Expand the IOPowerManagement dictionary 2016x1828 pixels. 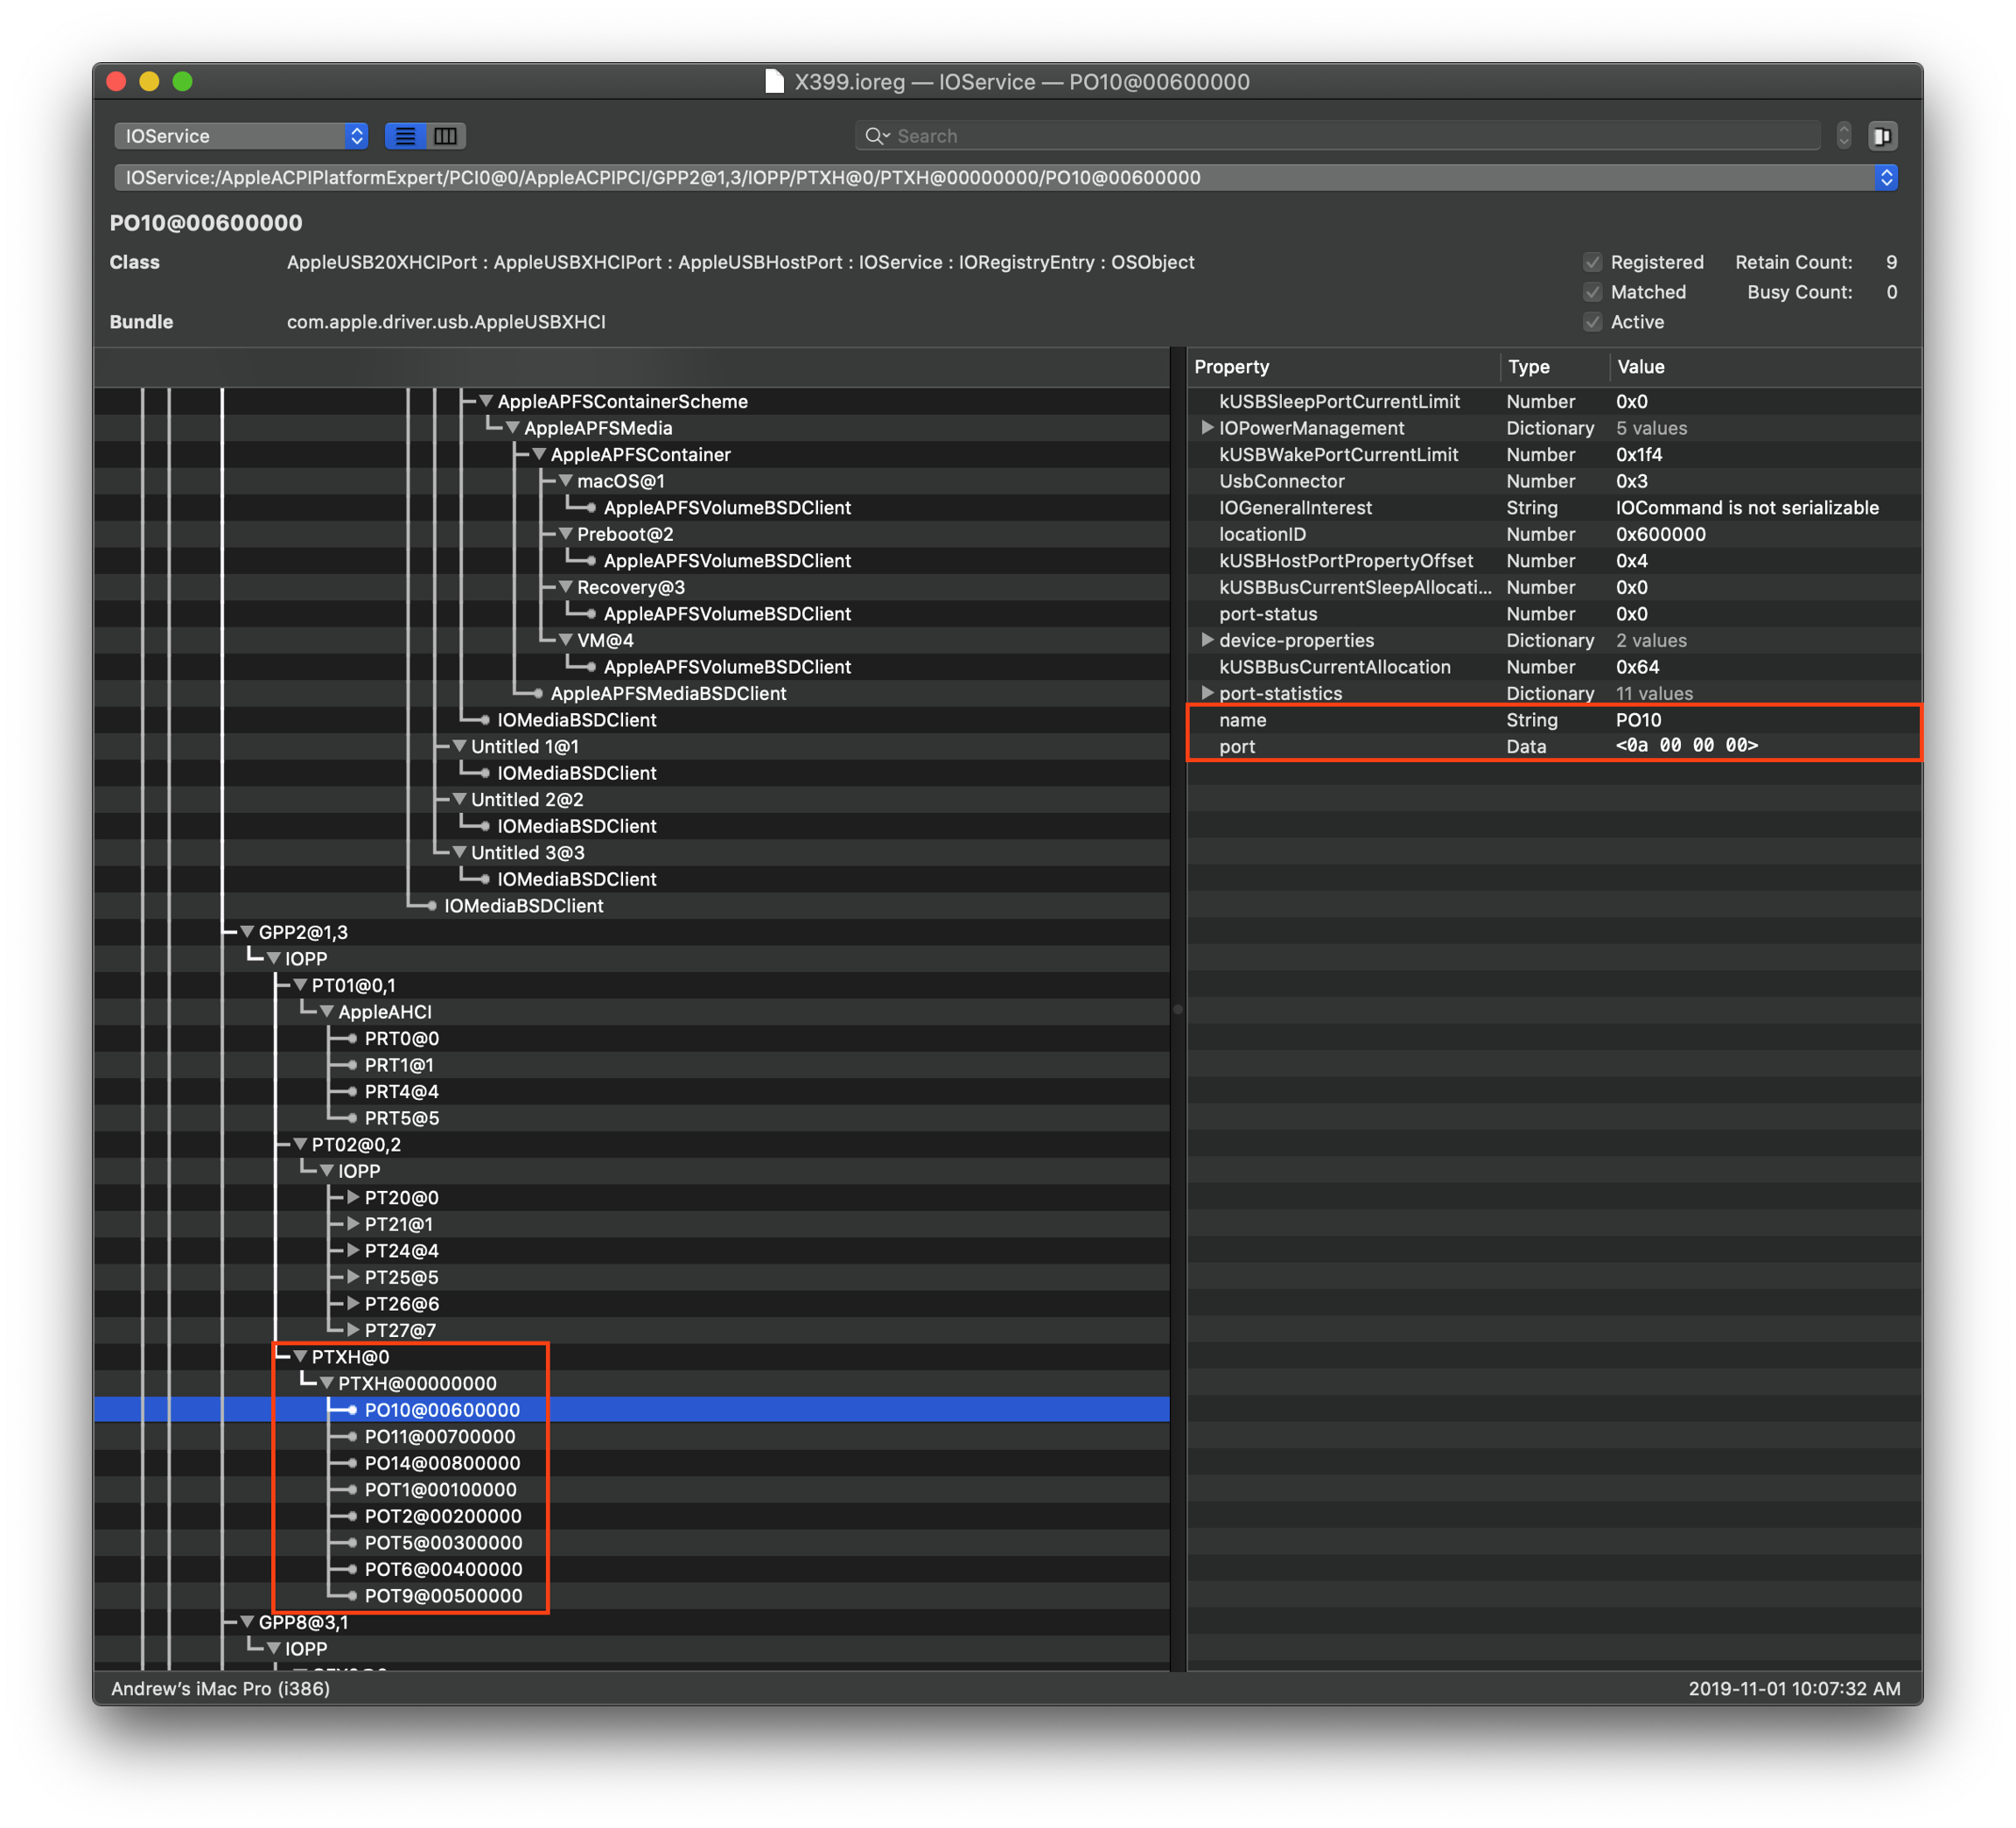pyautogui.click(x=1207, y=428)
